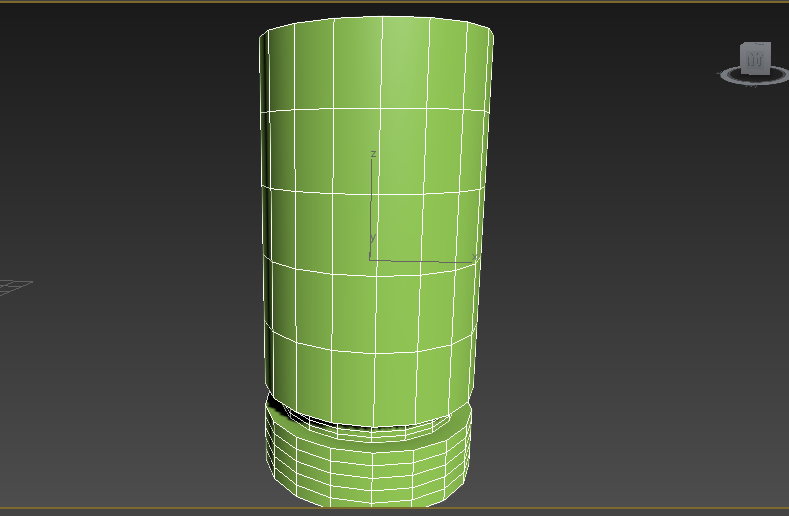Viewport: 789px width, 516px height.
Task: Click the X axis line of gizmo
Action: coord(420,260)
